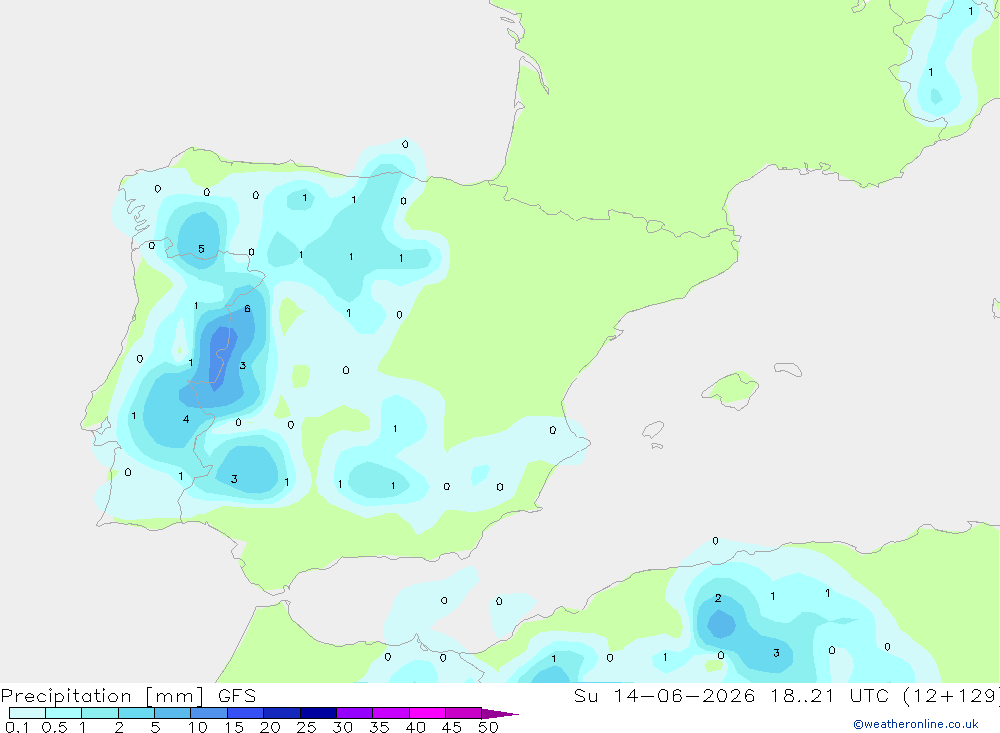Click the '5' precipitation value in Galicia
The image size is (1000, 733).
[x=202, y=249]
